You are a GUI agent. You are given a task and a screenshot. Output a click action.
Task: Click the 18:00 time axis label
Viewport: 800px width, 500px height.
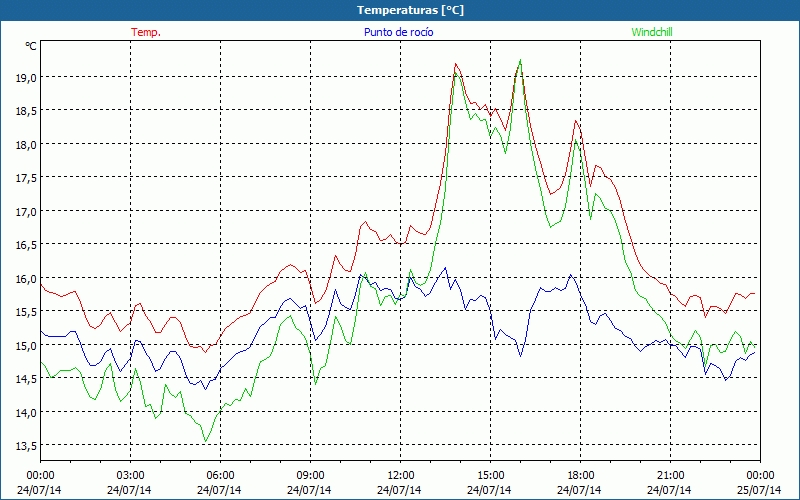(580, 476)
